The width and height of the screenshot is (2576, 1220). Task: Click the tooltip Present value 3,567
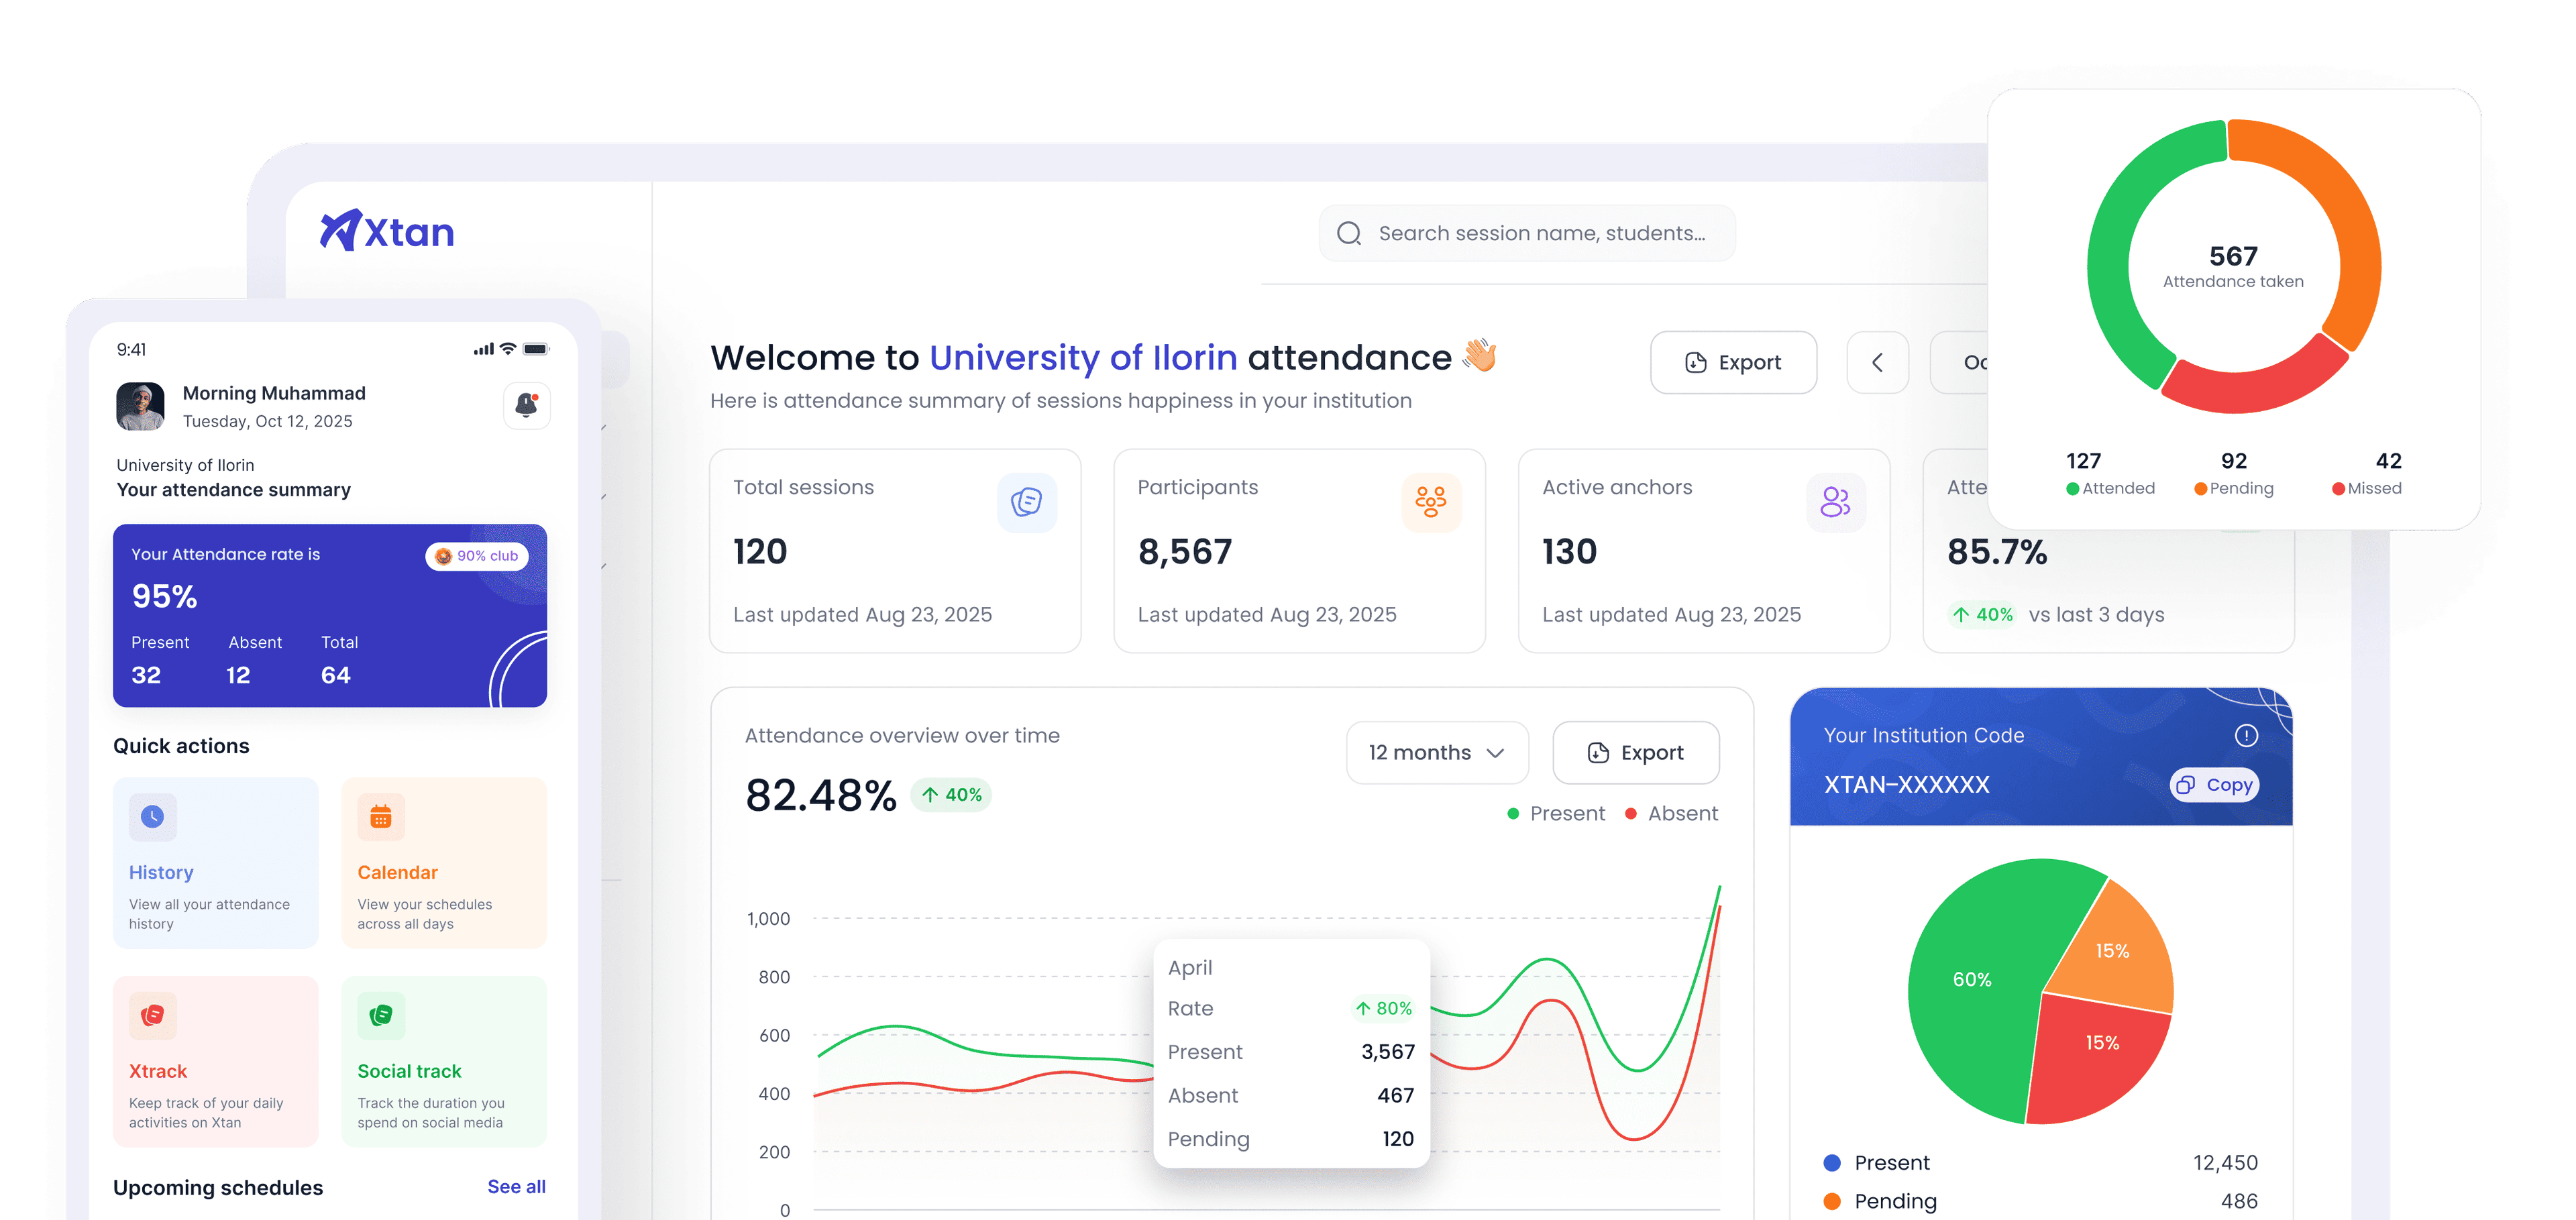[1387, 1052]
